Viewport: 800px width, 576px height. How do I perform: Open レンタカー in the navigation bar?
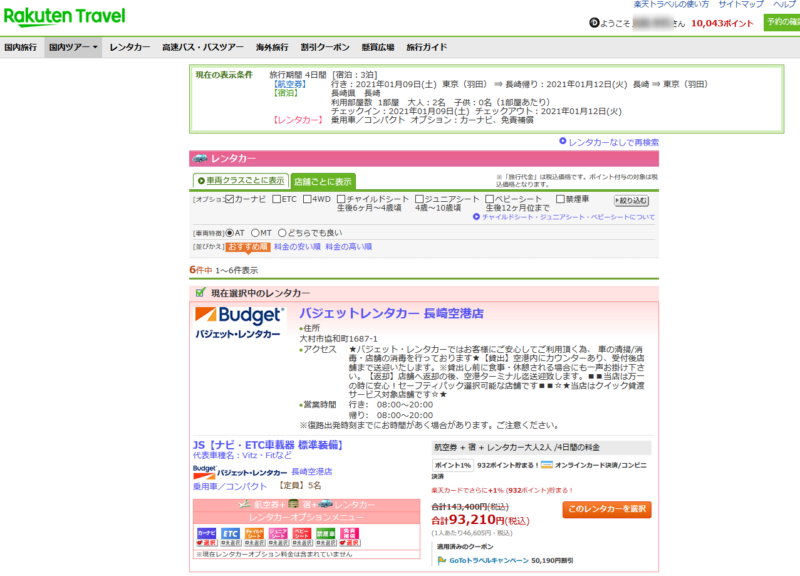[x=130, y=47]
